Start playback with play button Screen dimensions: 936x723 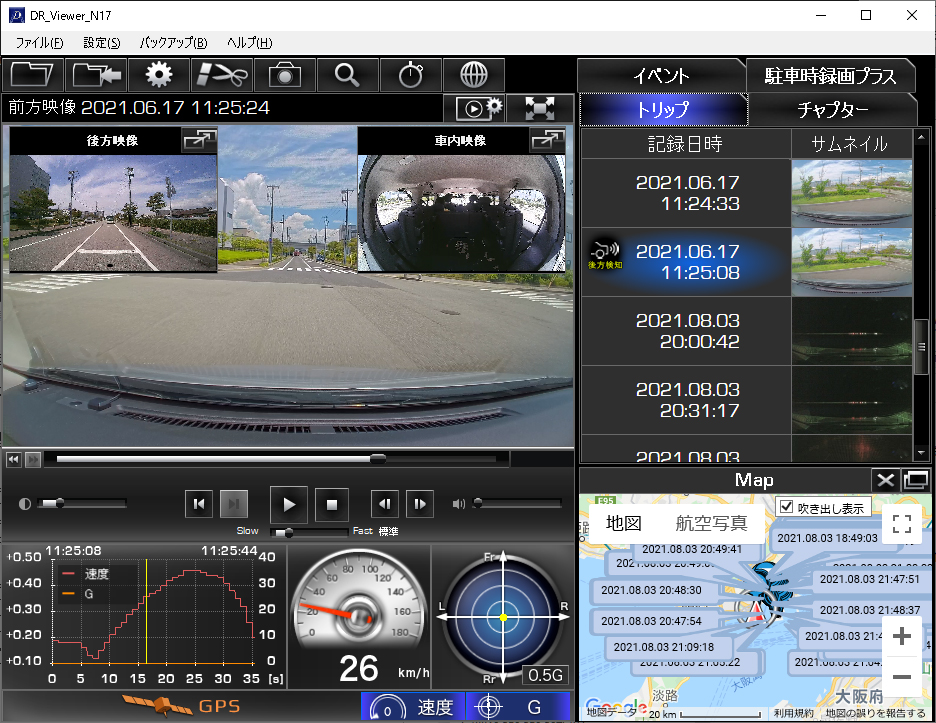tap(289, 505)
